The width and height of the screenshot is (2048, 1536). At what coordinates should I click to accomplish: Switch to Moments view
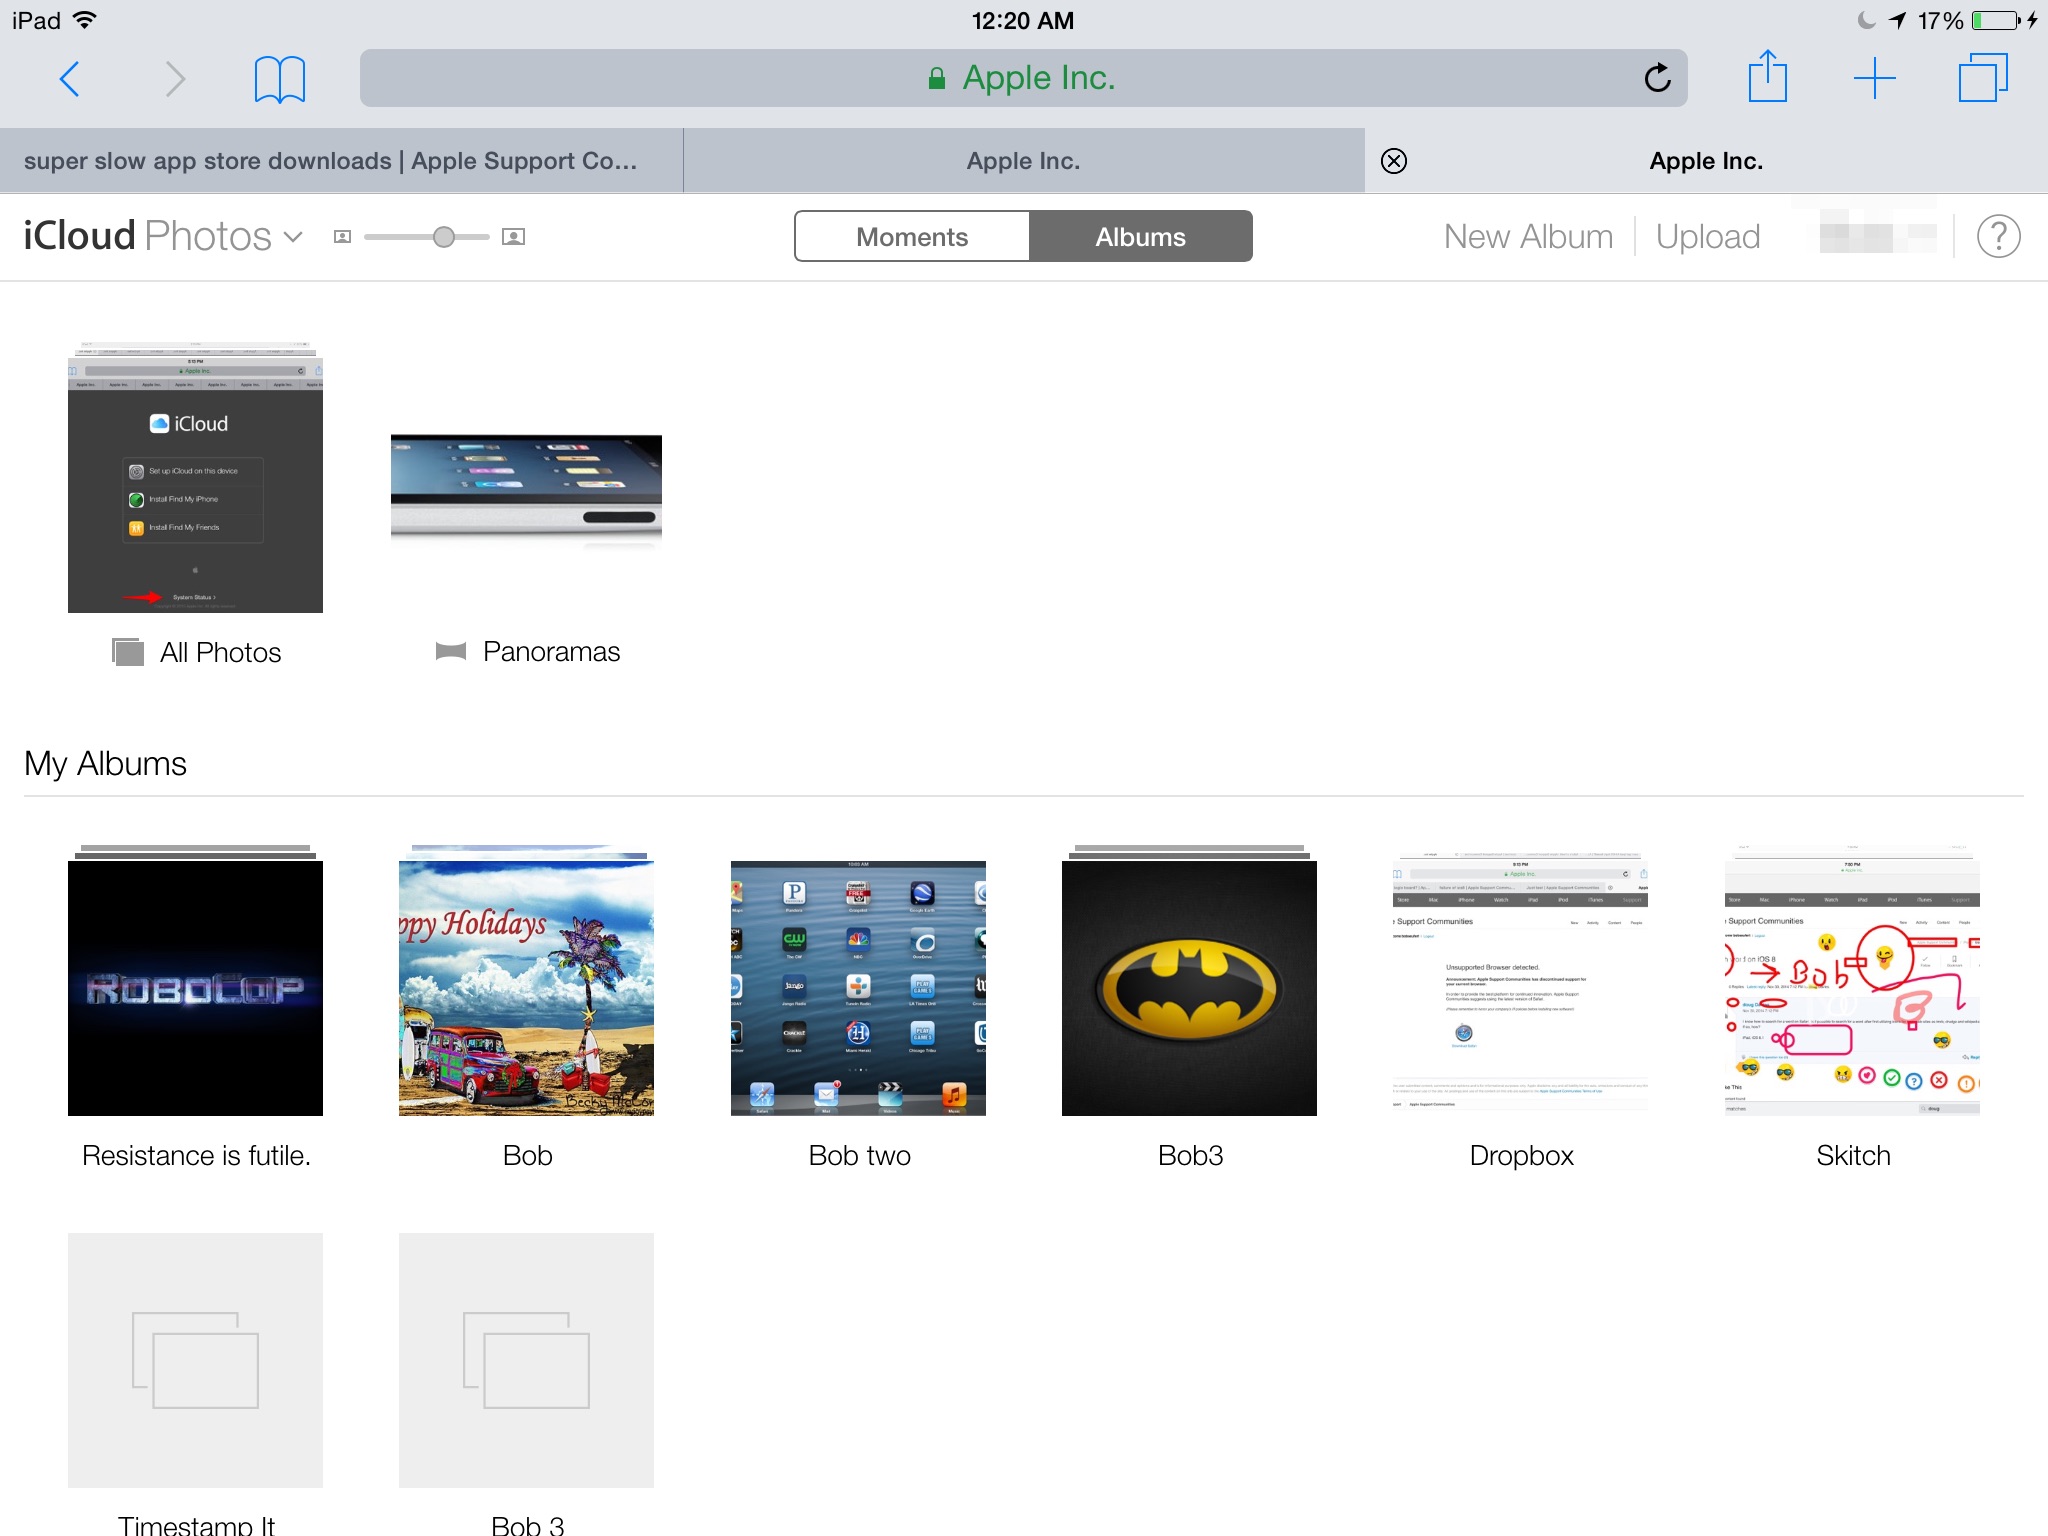click(911, 237)
